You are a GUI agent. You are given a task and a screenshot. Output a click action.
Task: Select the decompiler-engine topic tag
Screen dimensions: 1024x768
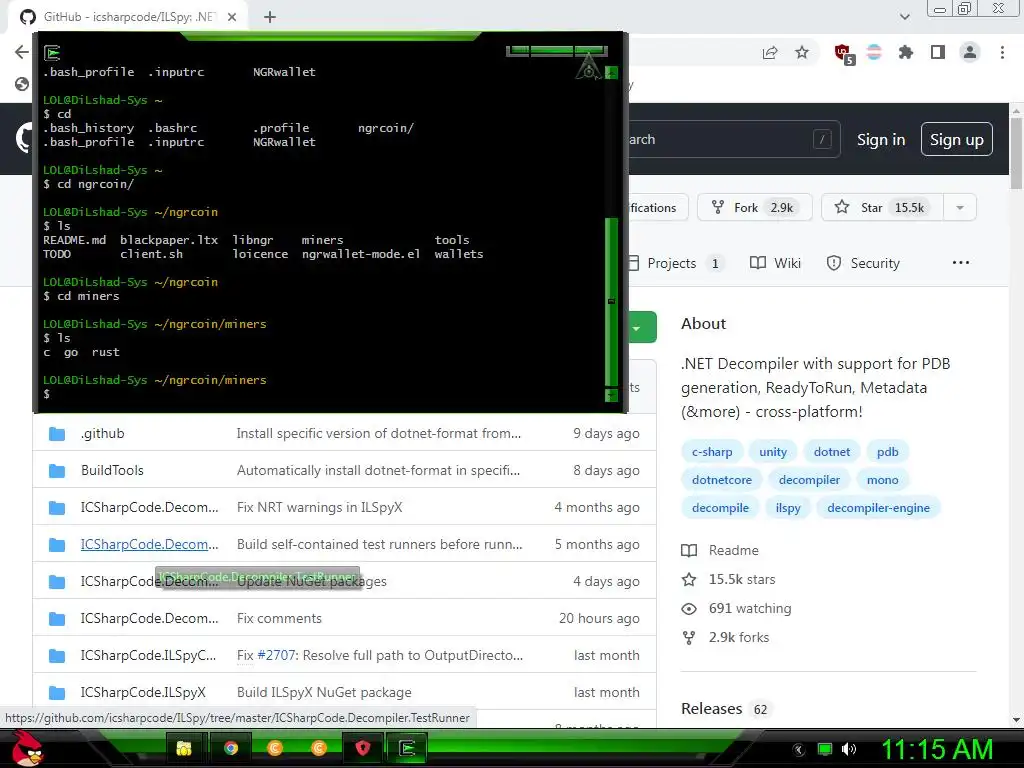[878, 508]
